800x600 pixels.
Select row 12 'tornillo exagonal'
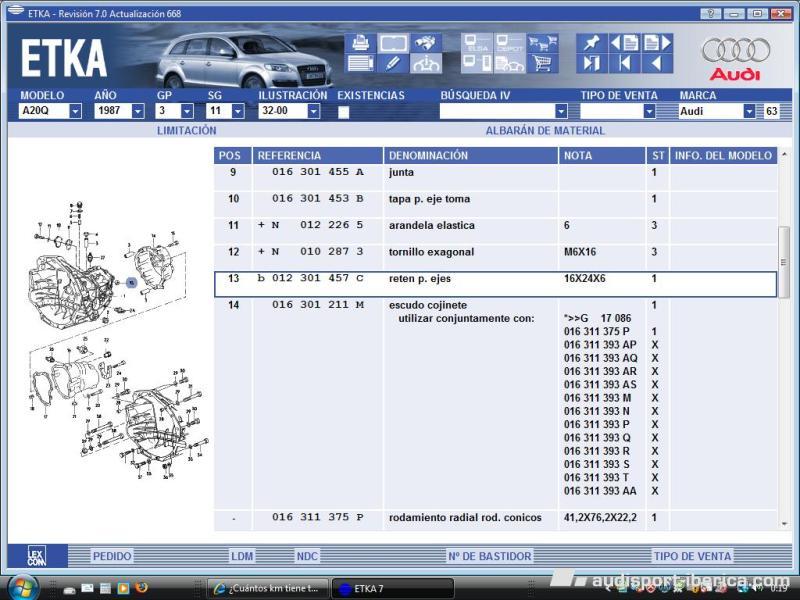[x=495, y=257]
